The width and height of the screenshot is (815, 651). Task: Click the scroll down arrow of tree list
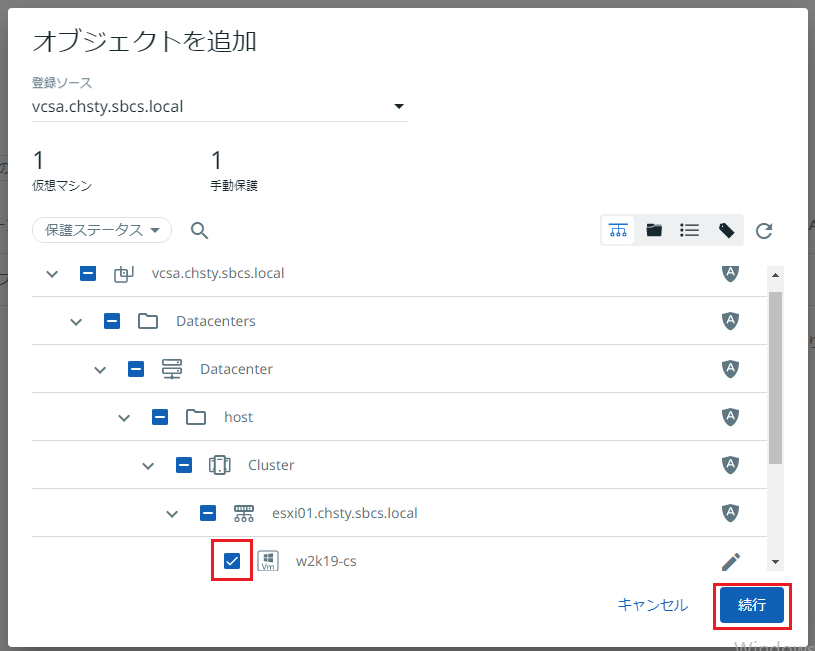(775, 562)
